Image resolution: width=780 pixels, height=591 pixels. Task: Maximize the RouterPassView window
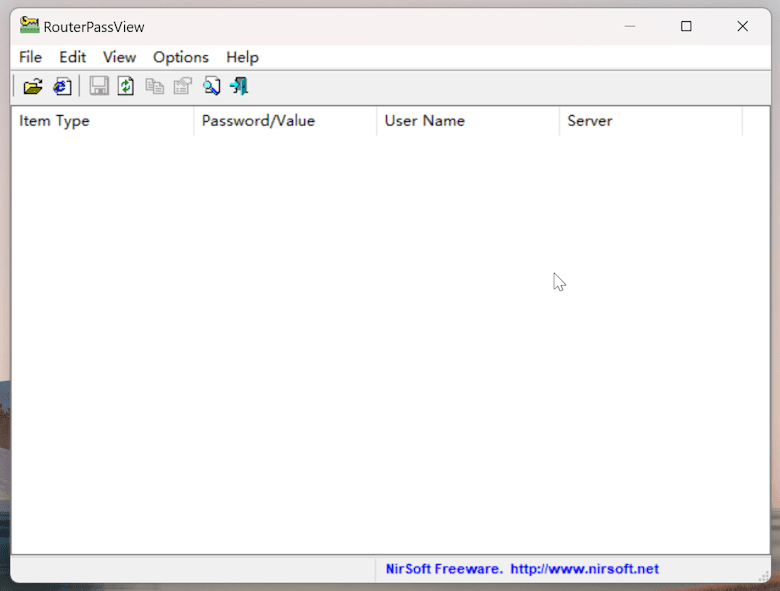click(686, 26)
